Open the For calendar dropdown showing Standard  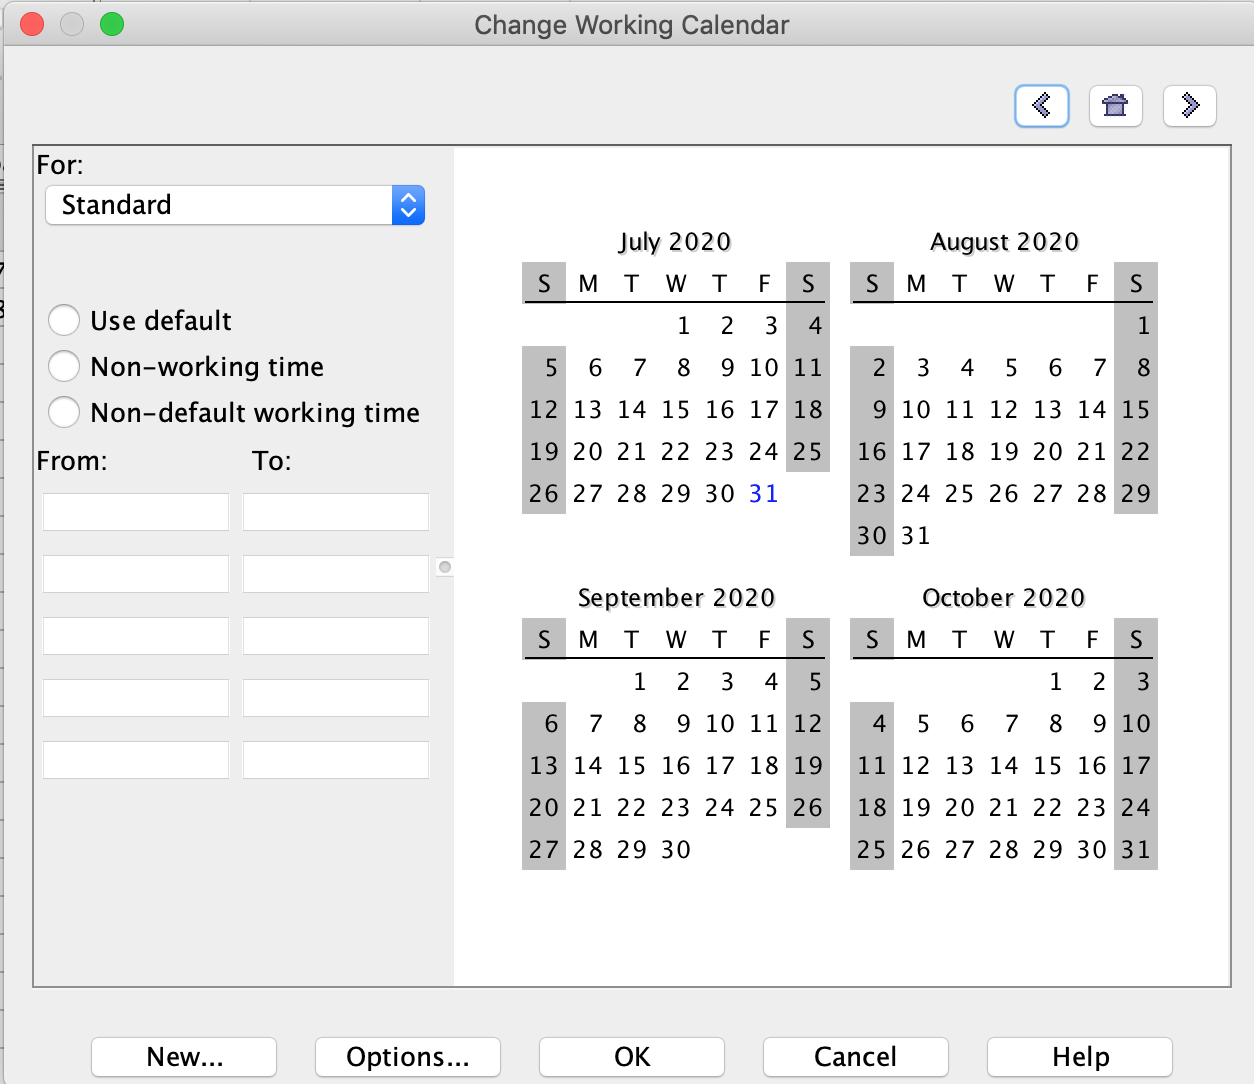click(235, 205)
